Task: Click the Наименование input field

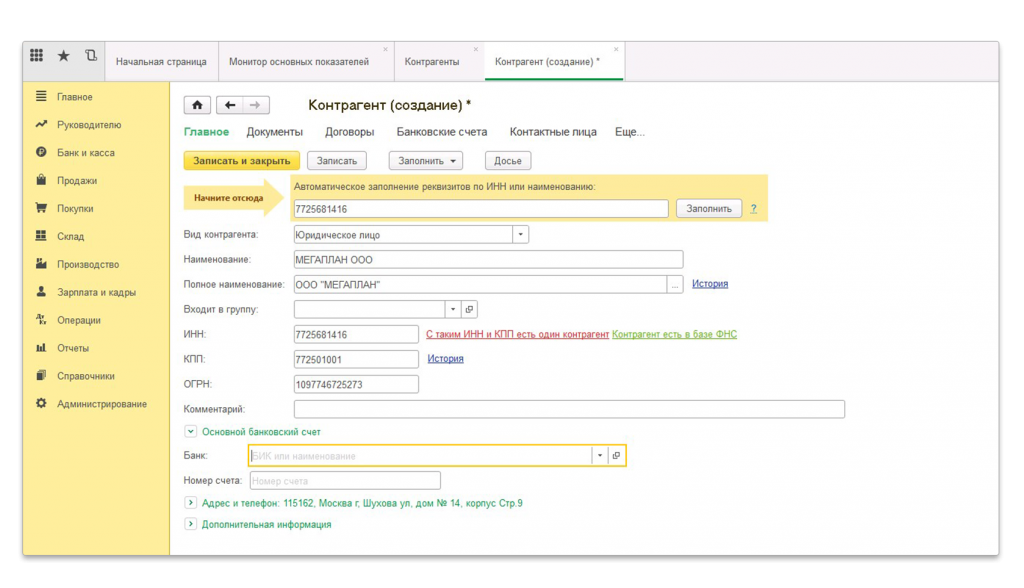Action: tap(488, 259)
